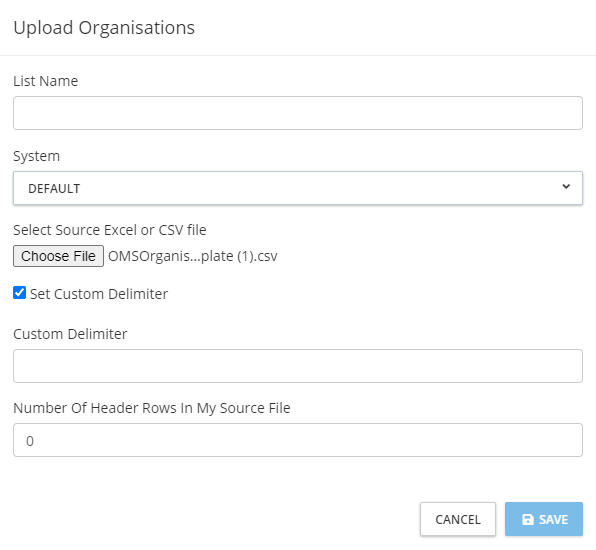Save the organisations upload form
The image size is (596, 550).
[544, 519]
